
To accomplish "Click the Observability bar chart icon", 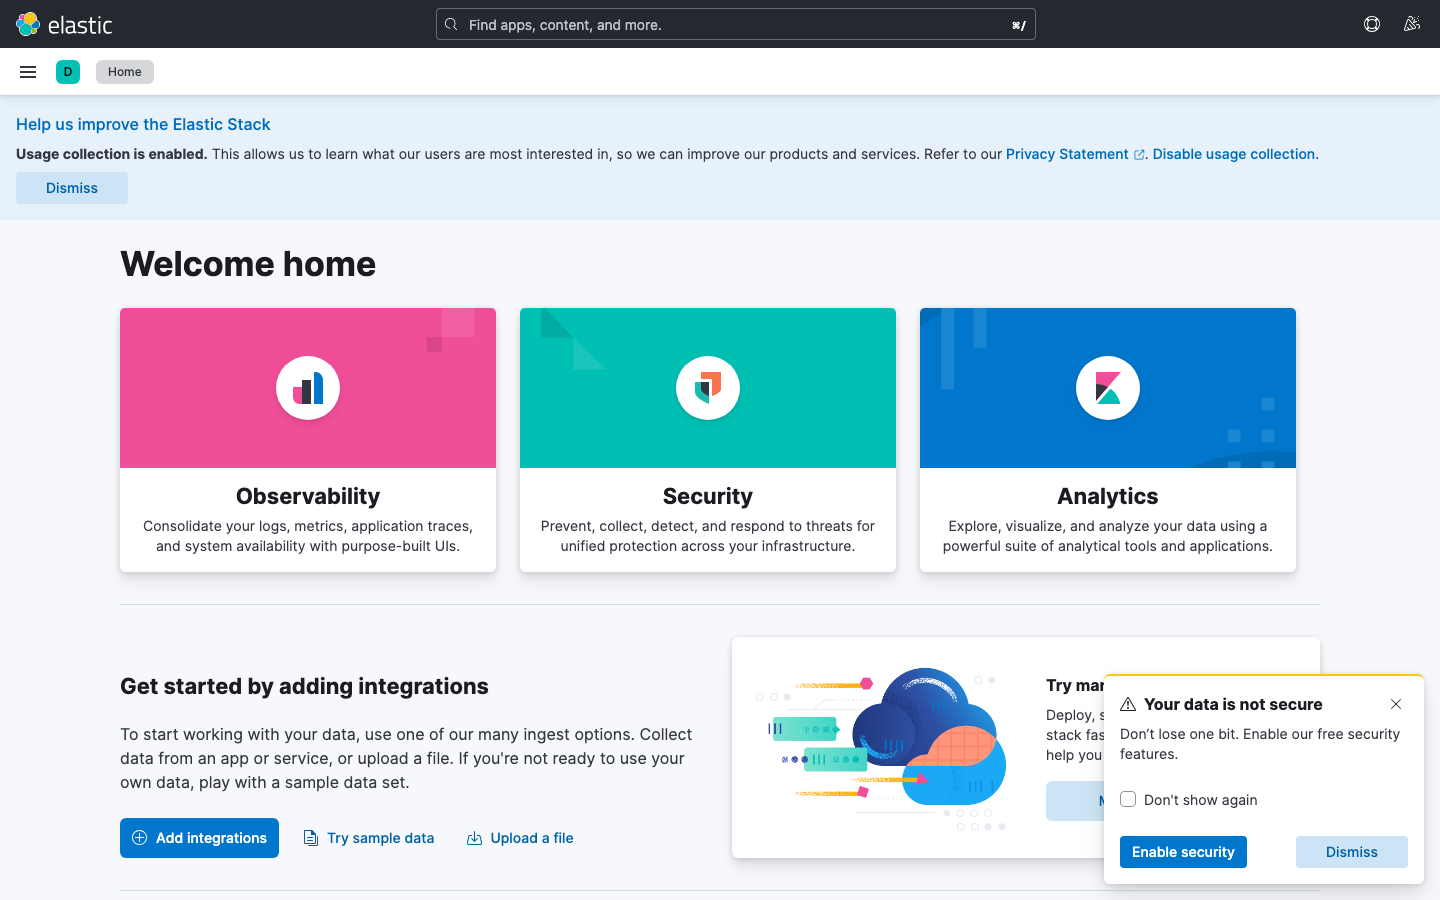I will point(308,388).
